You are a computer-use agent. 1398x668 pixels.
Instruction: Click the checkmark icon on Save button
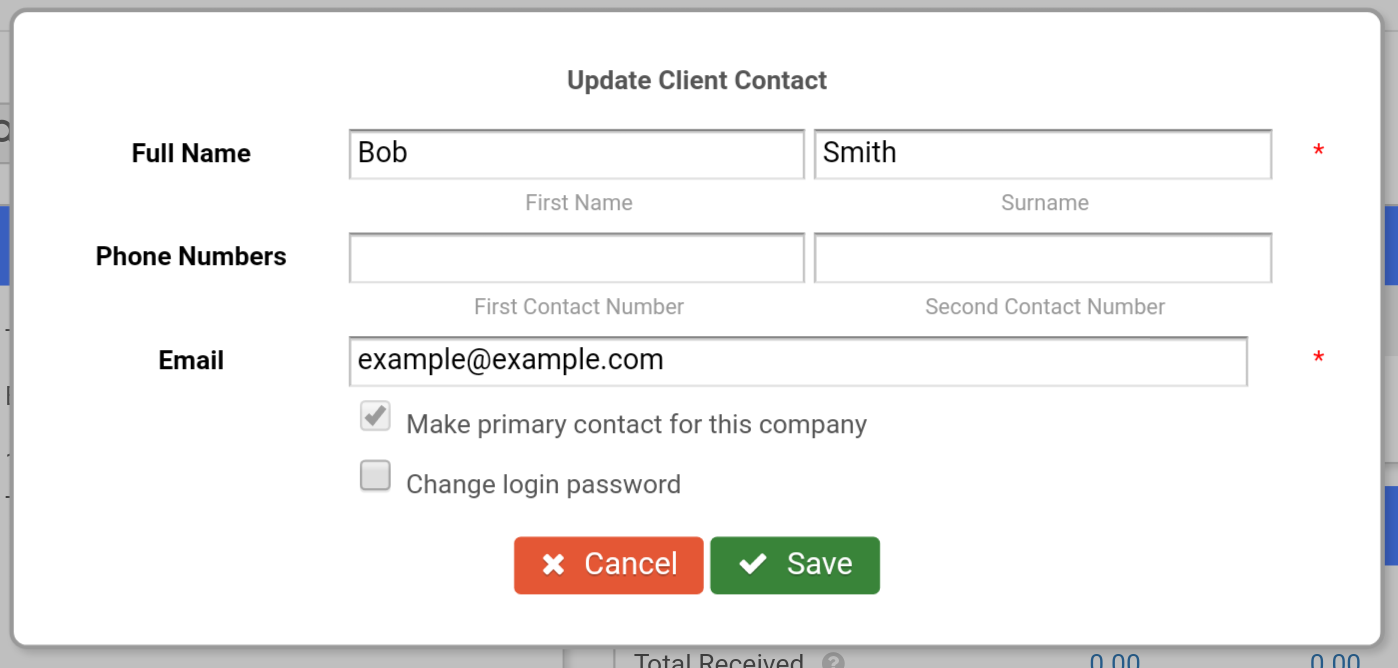coord(753,564)
